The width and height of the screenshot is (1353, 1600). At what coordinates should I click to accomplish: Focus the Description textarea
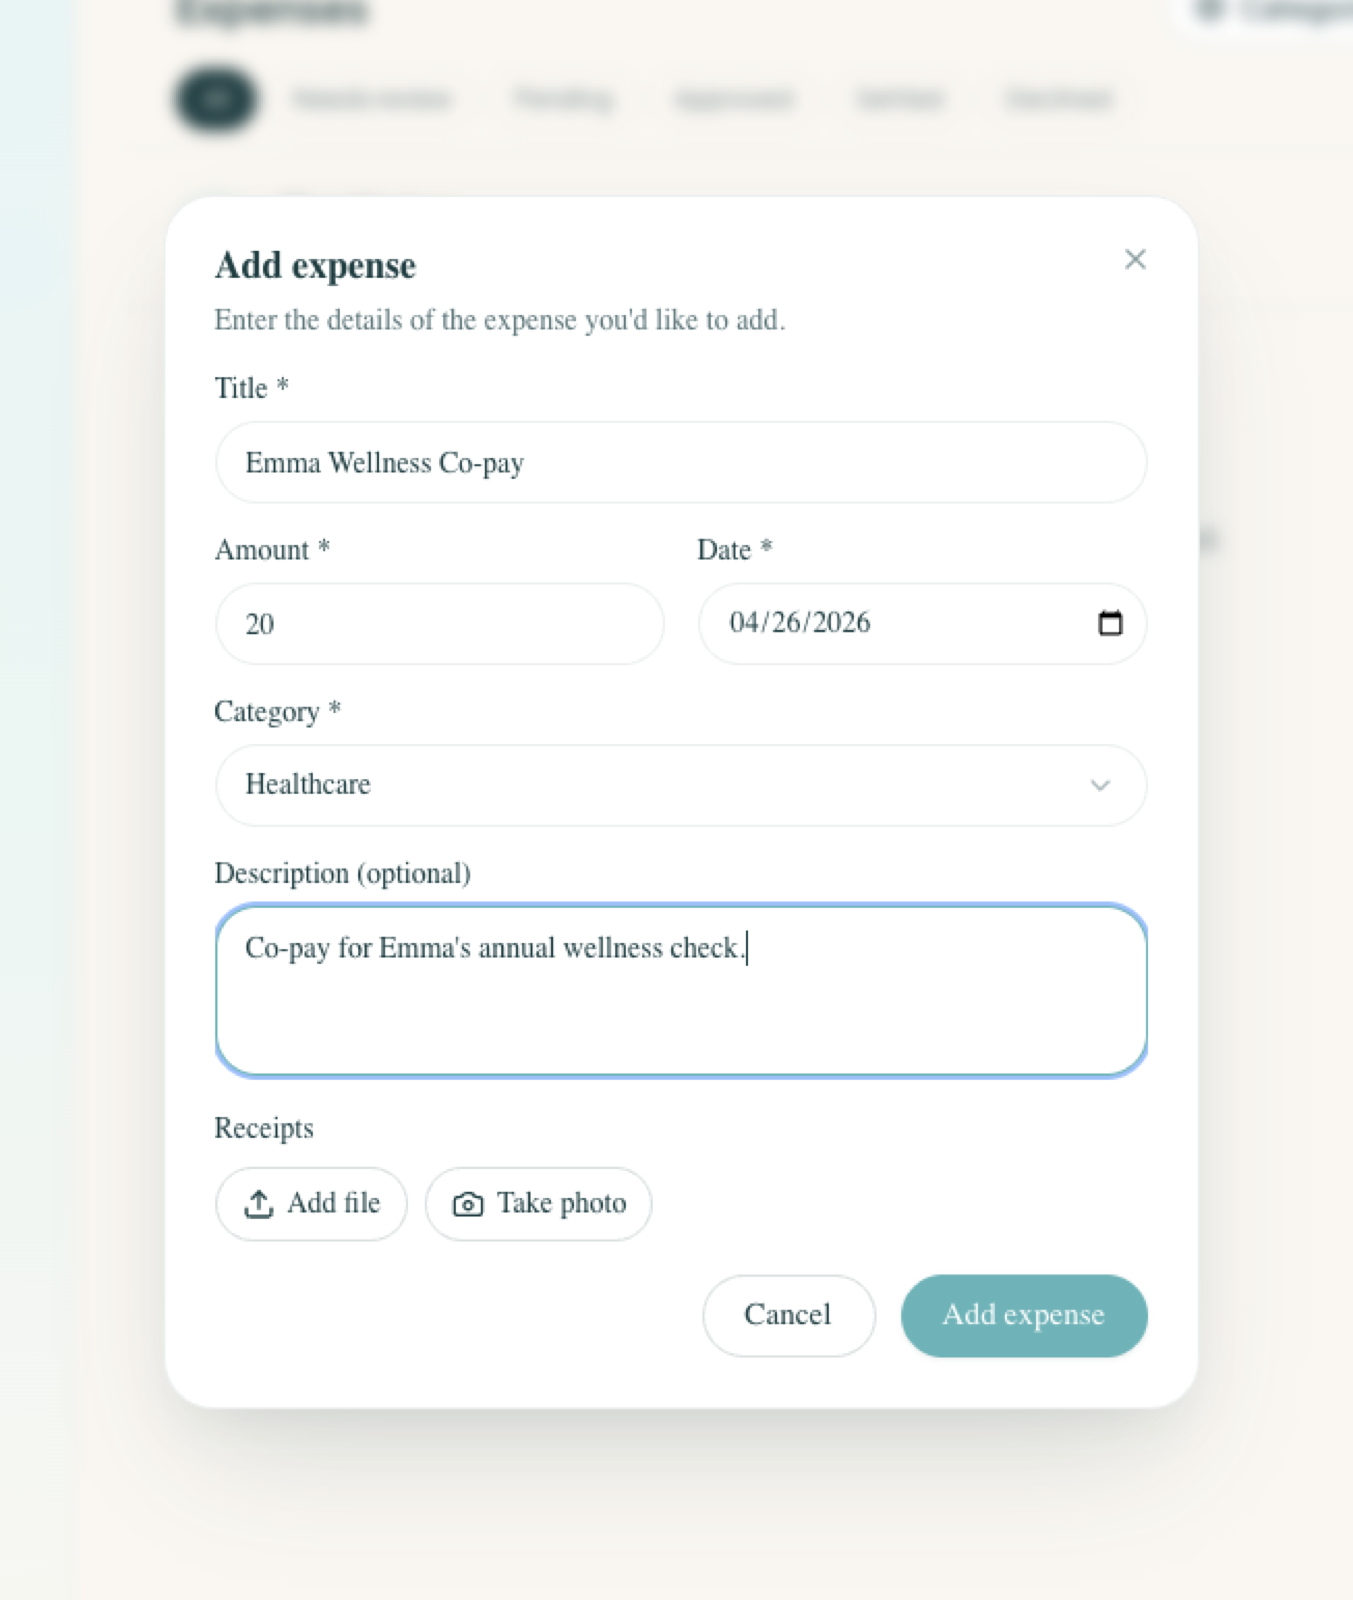(680, 990)
